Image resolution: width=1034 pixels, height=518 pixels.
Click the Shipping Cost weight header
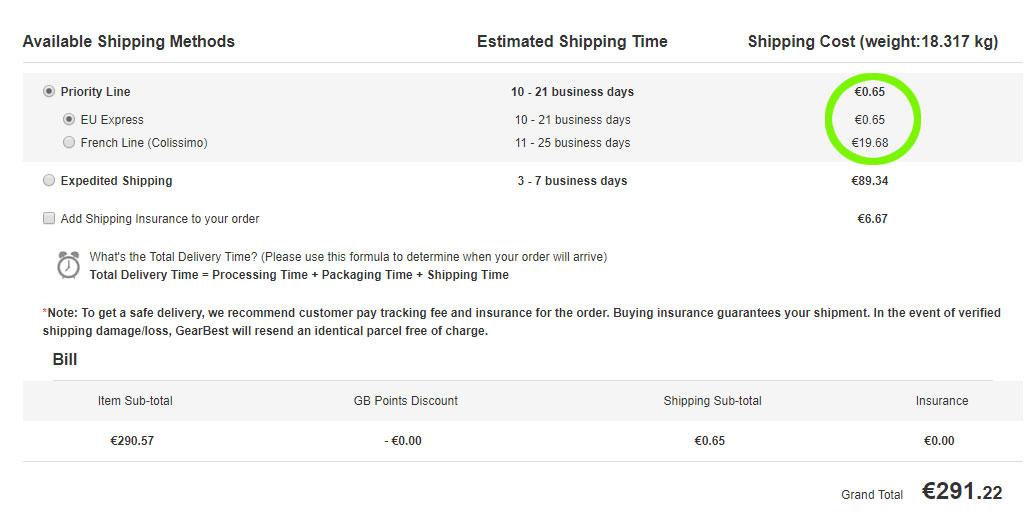(x=873, y=42)
